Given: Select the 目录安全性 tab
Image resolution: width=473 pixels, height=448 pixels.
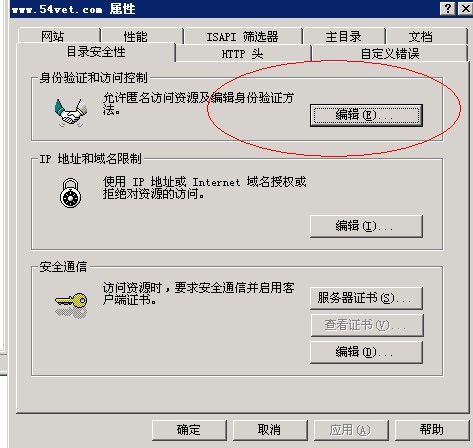Looking at the screenshot, I should [x=96, y=52].
